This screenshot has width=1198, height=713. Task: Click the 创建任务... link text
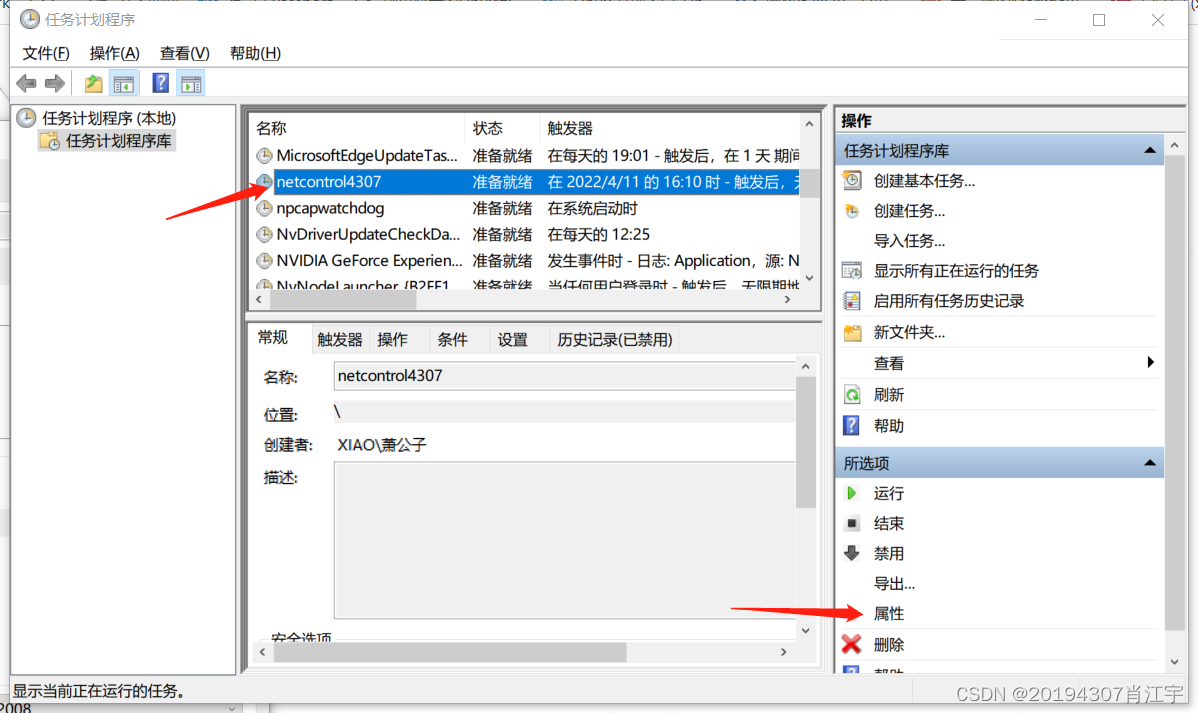coord(909,211)
